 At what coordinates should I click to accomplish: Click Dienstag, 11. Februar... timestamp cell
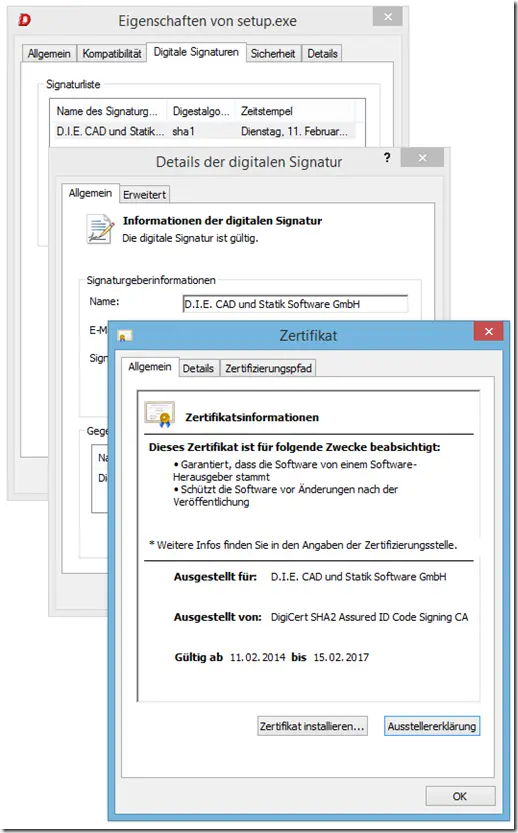point(294,131)
